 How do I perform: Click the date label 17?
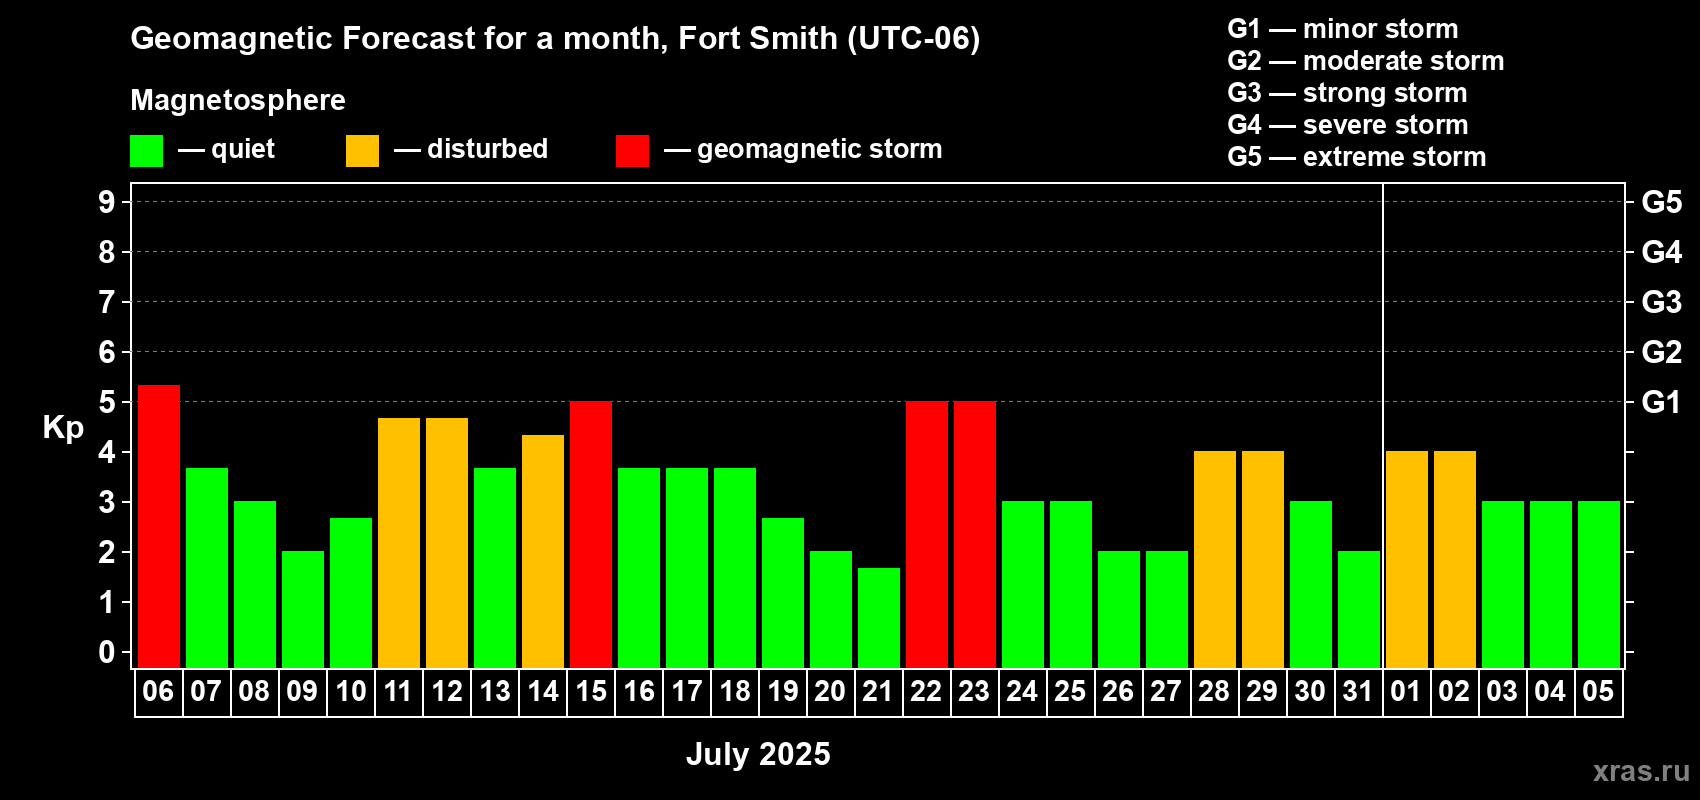[687, 692]
